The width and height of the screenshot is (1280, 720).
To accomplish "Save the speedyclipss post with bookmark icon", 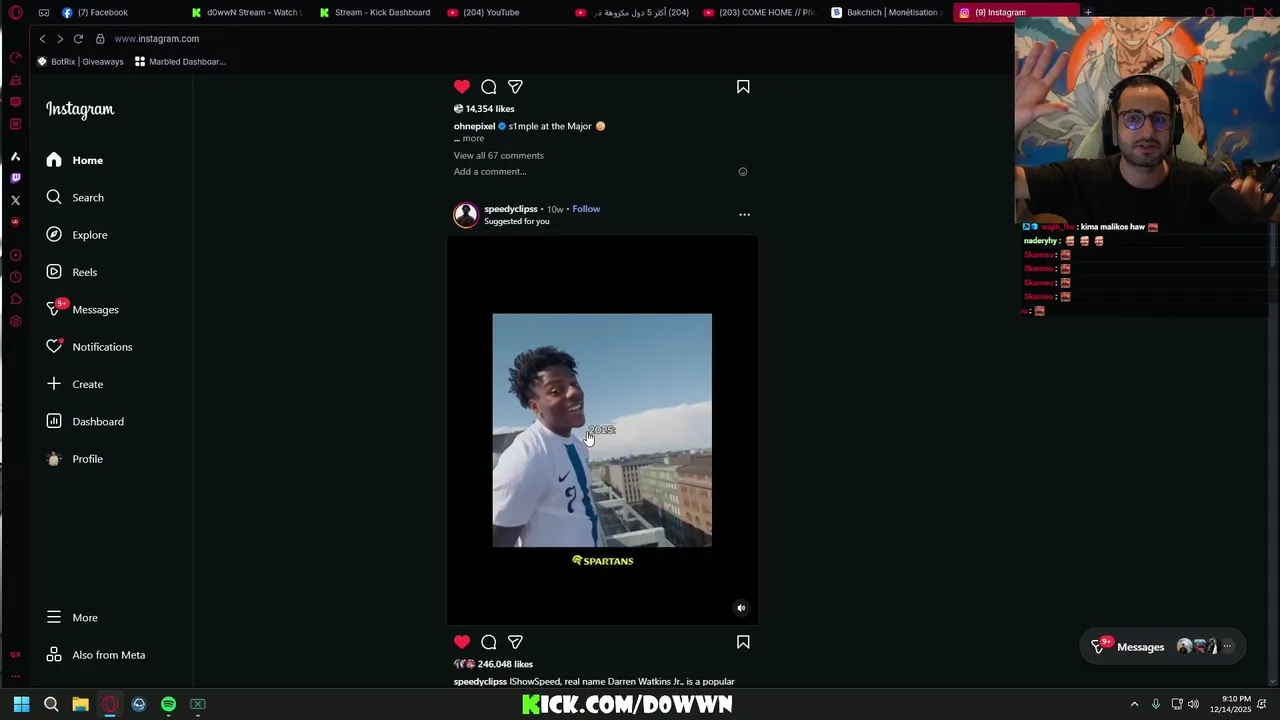I will (743, 642).
